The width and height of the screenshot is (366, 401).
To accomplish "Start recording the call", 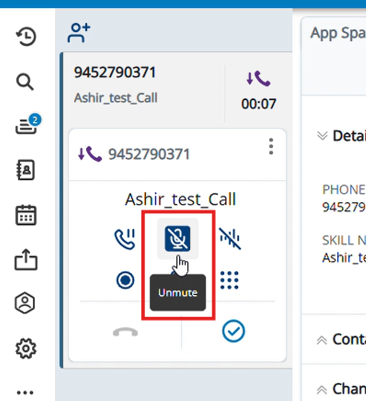I will point(125,280).
